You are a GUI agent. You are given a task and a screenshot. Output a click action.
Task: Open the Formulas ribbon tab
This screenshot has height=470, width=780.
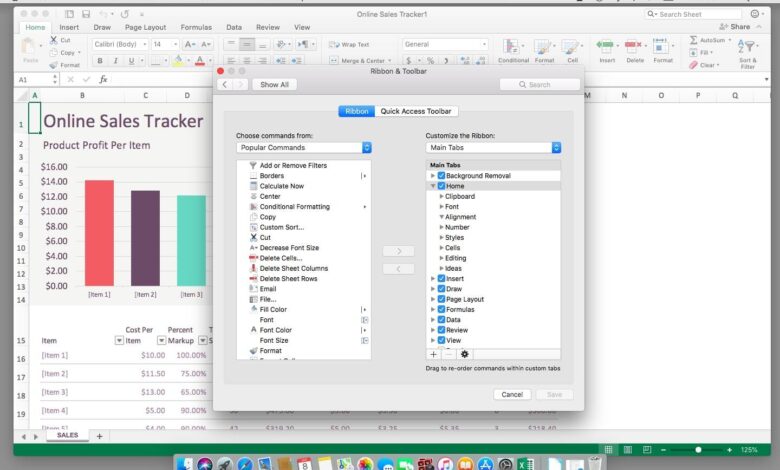[x=196, y=27]
